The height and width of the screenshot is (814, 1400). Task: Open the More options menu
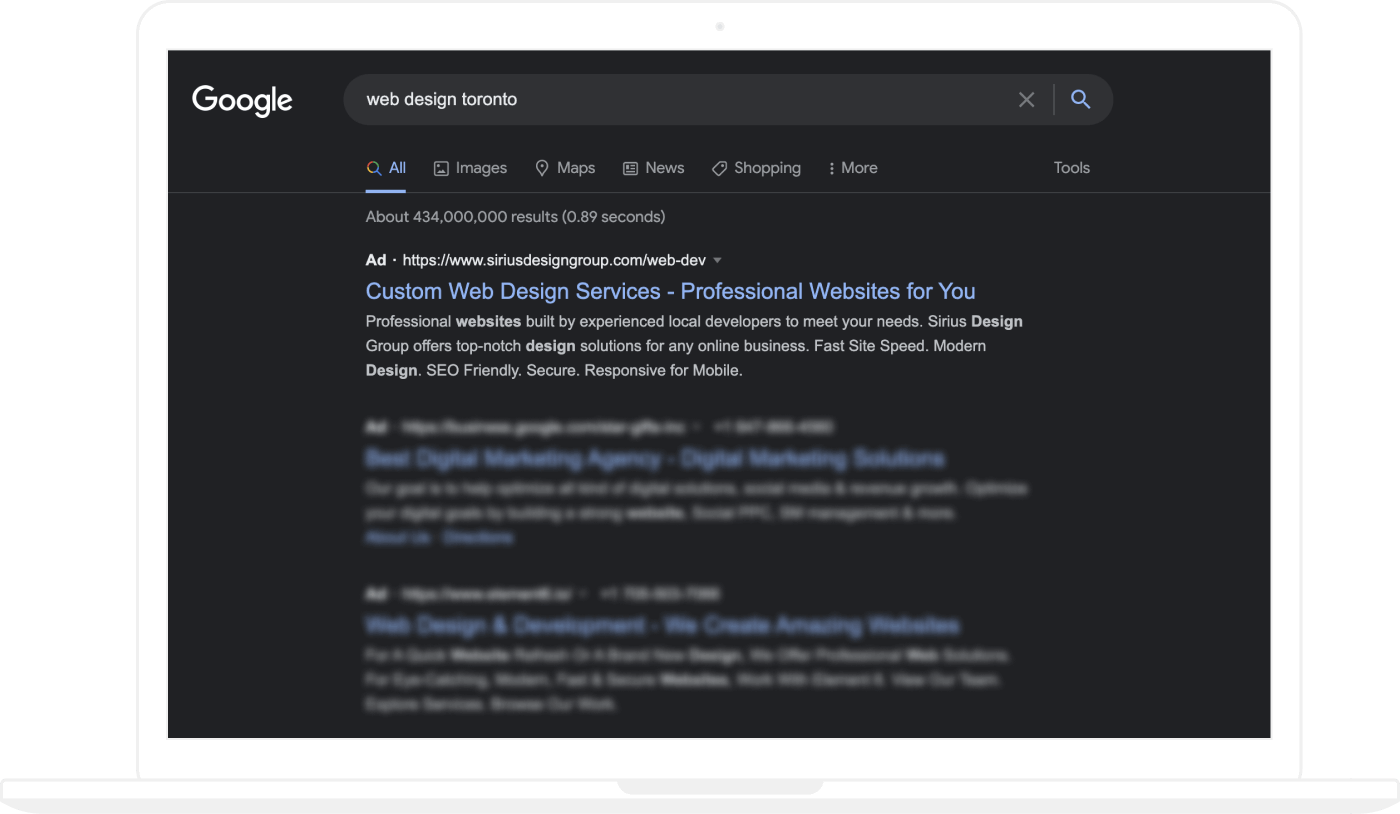coord(852,168)
